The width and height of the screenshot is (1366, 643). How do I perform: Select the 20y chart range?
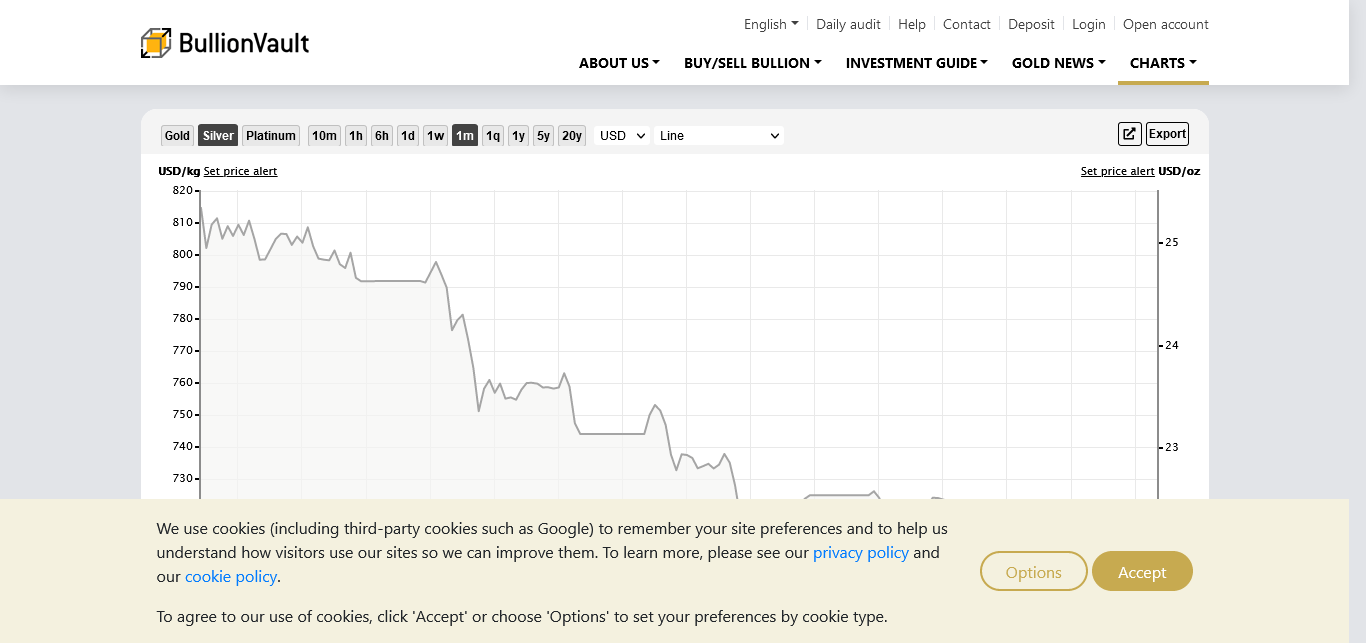click(571, 136)
